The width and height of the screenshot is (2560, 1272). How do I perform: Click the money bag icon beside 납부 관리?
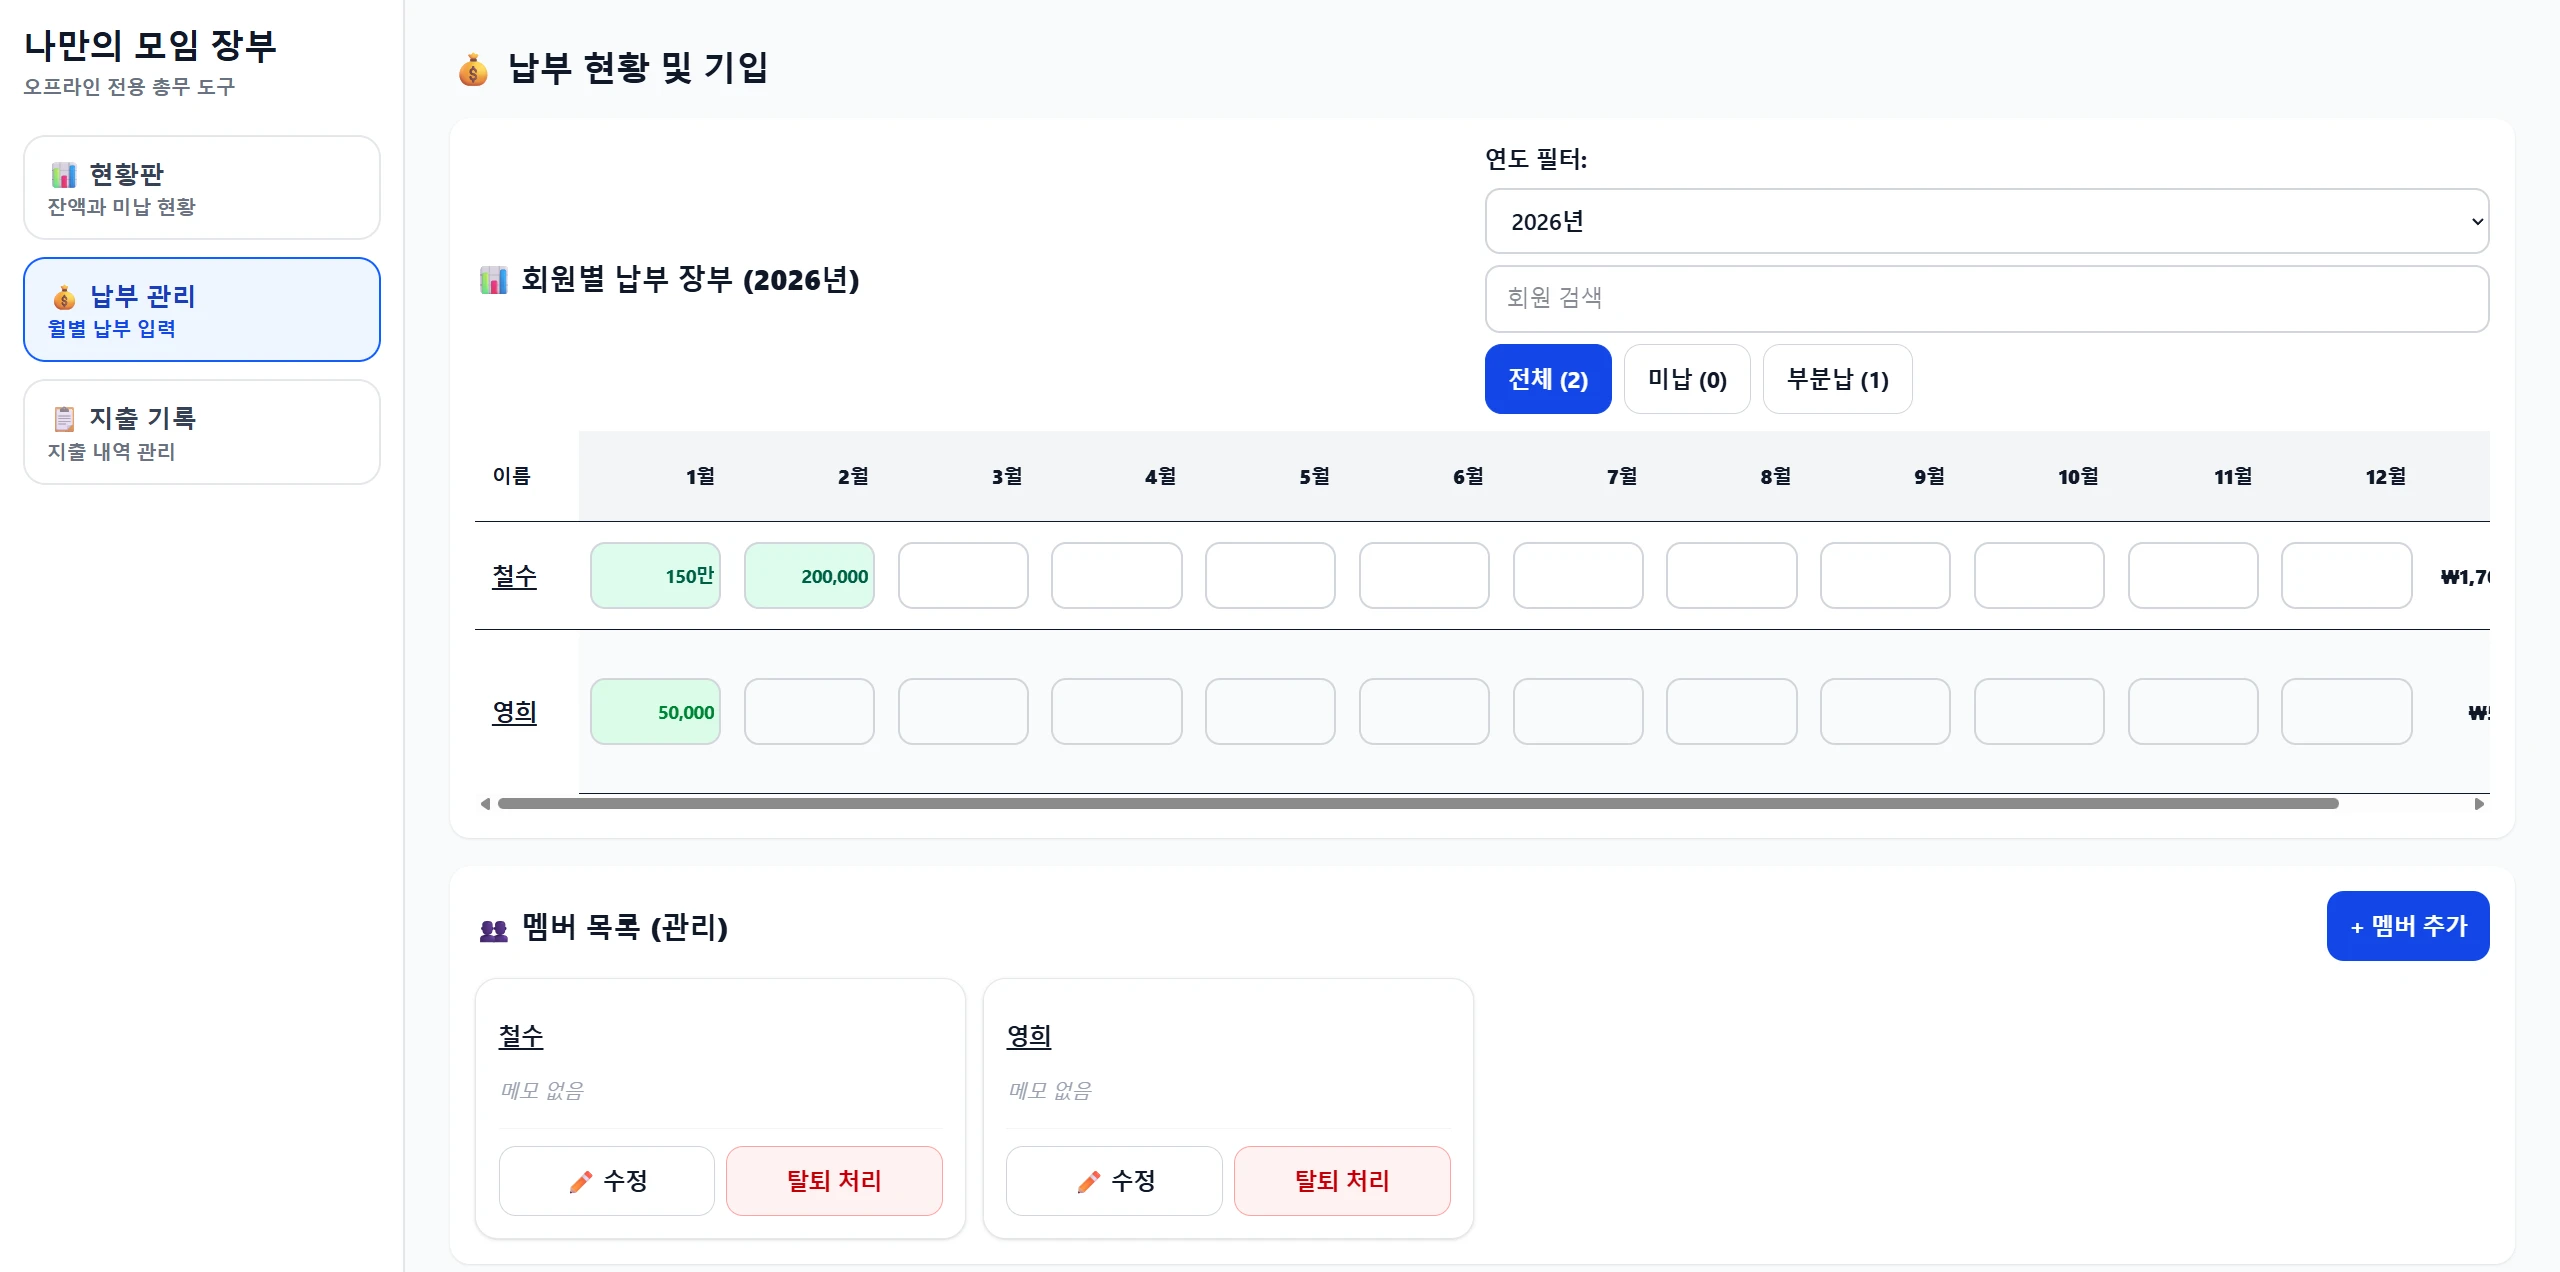click(64, 297)
